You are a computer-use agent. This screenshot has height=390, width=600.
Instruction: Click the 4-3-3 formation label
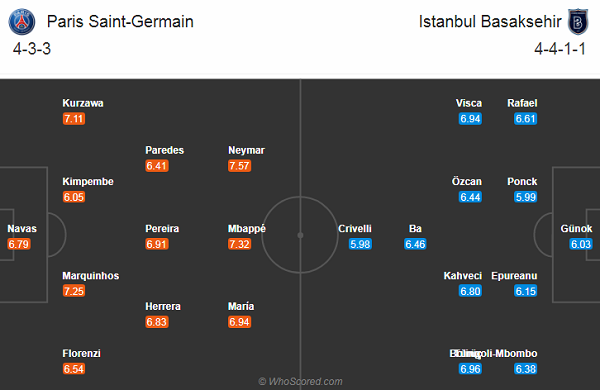(x=32, y=49)
